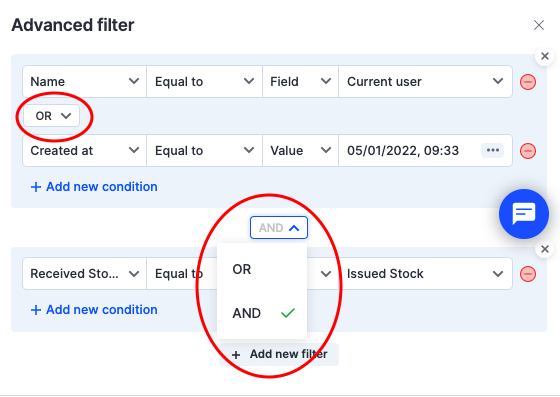This screenshot has width=560, height=397.
Task: Open the Current user value dropdown
Action: (425, 82)
